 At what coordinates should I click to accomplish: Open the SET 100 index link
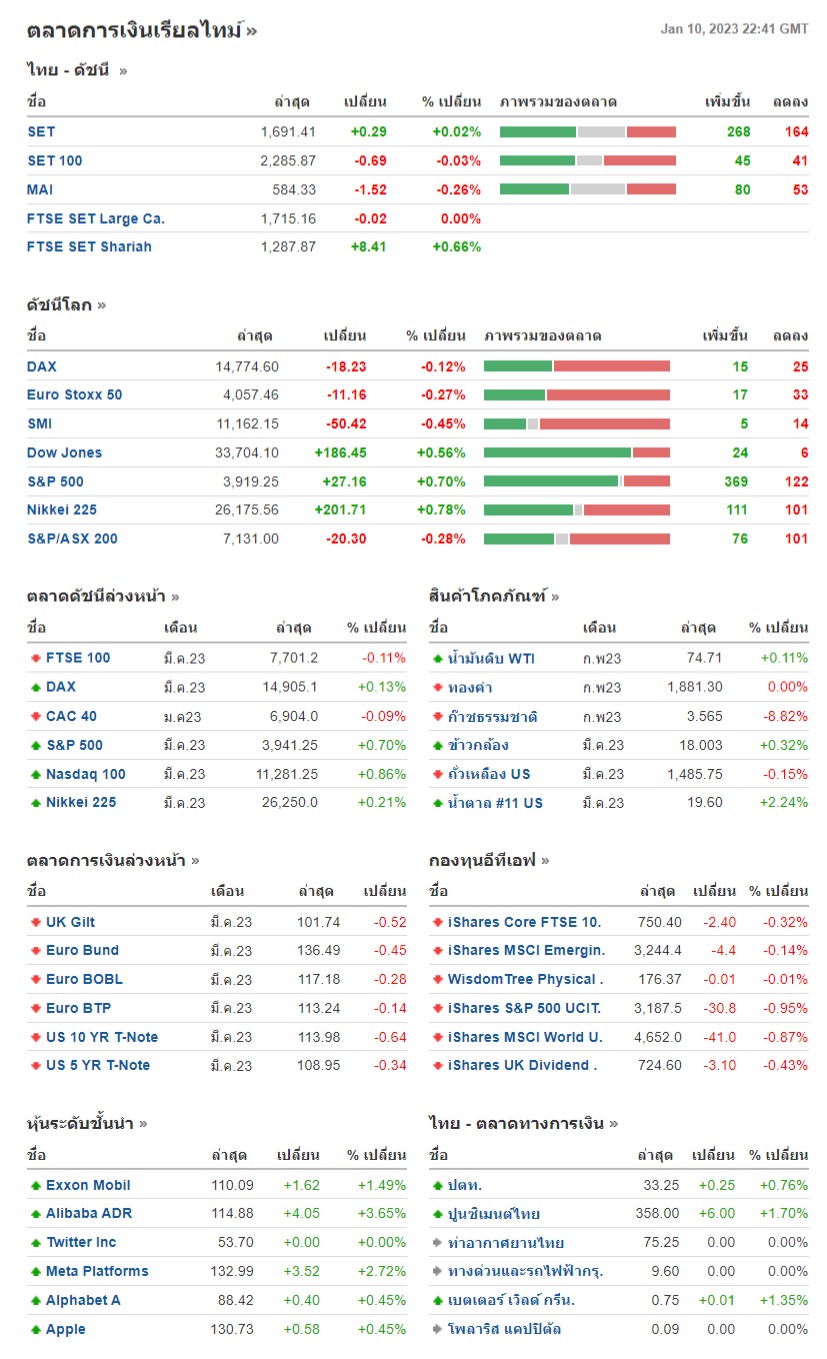point(55,160)
